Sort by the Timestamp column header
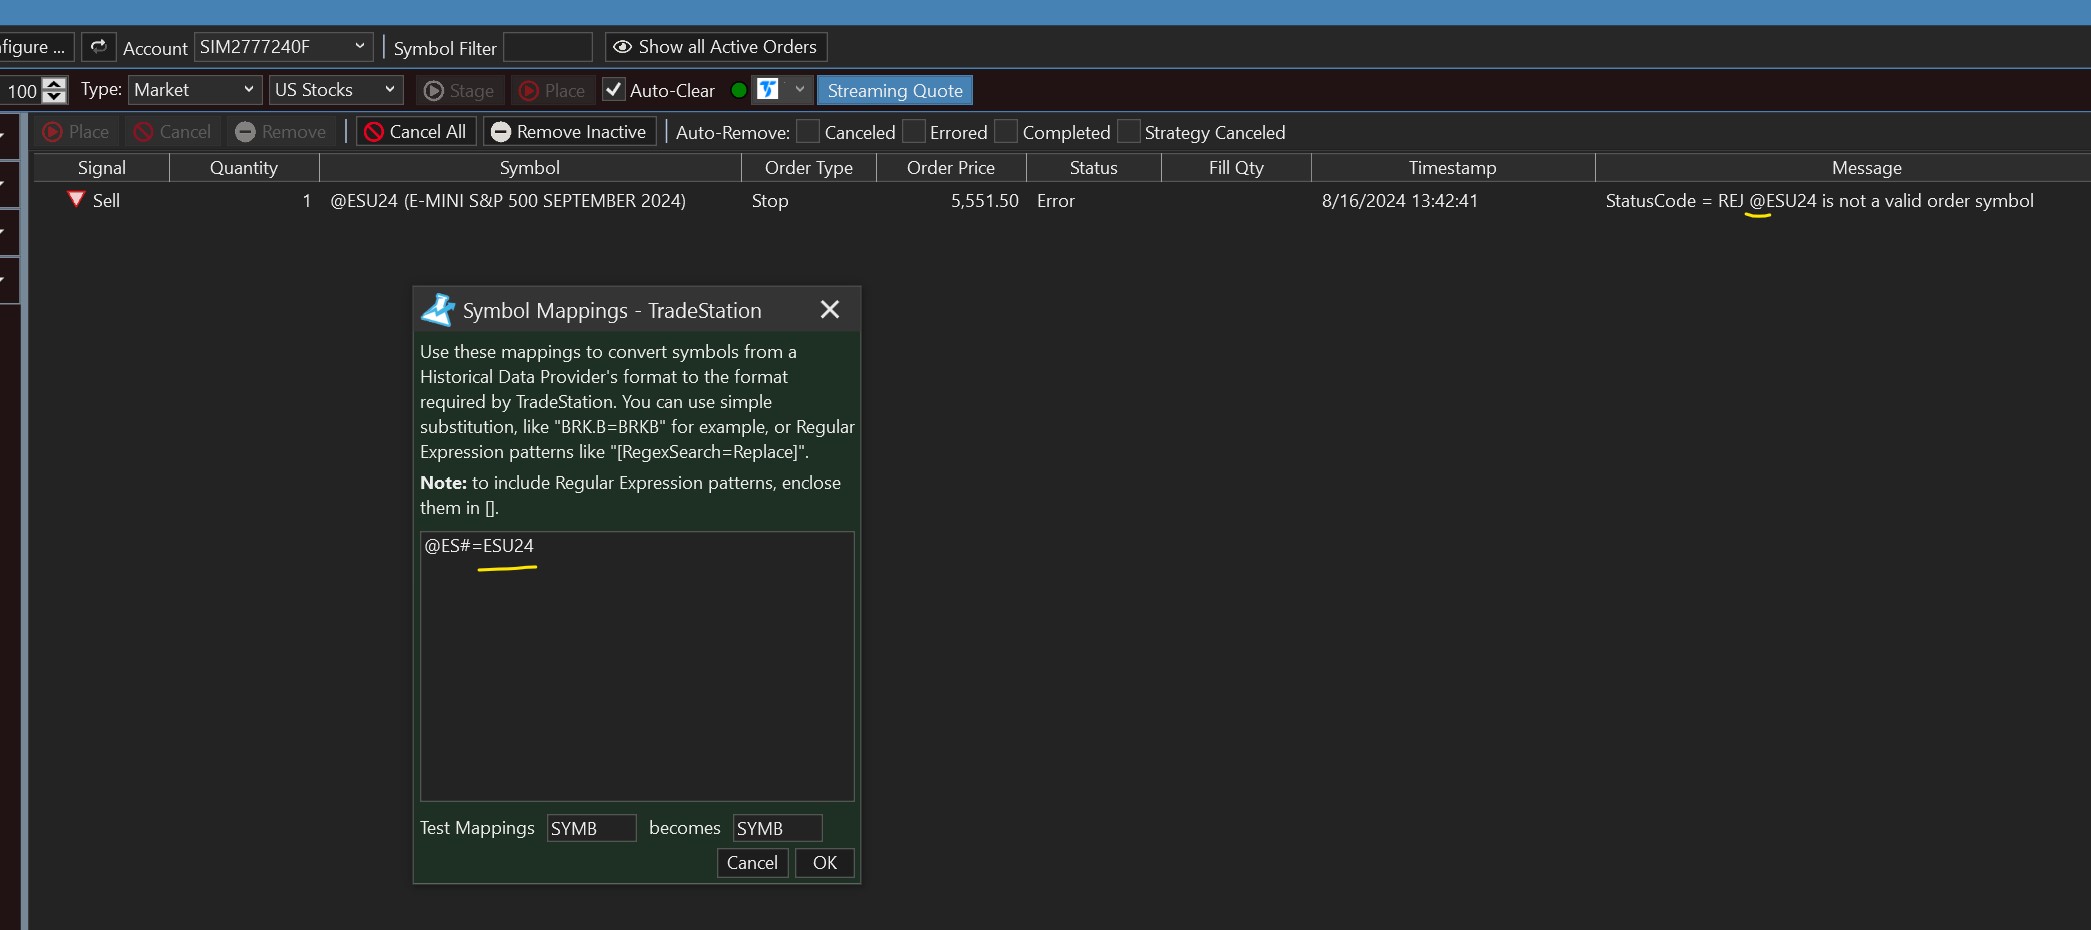The width and height of the screenshot is (2091, 930). [x=1453, y=168]
